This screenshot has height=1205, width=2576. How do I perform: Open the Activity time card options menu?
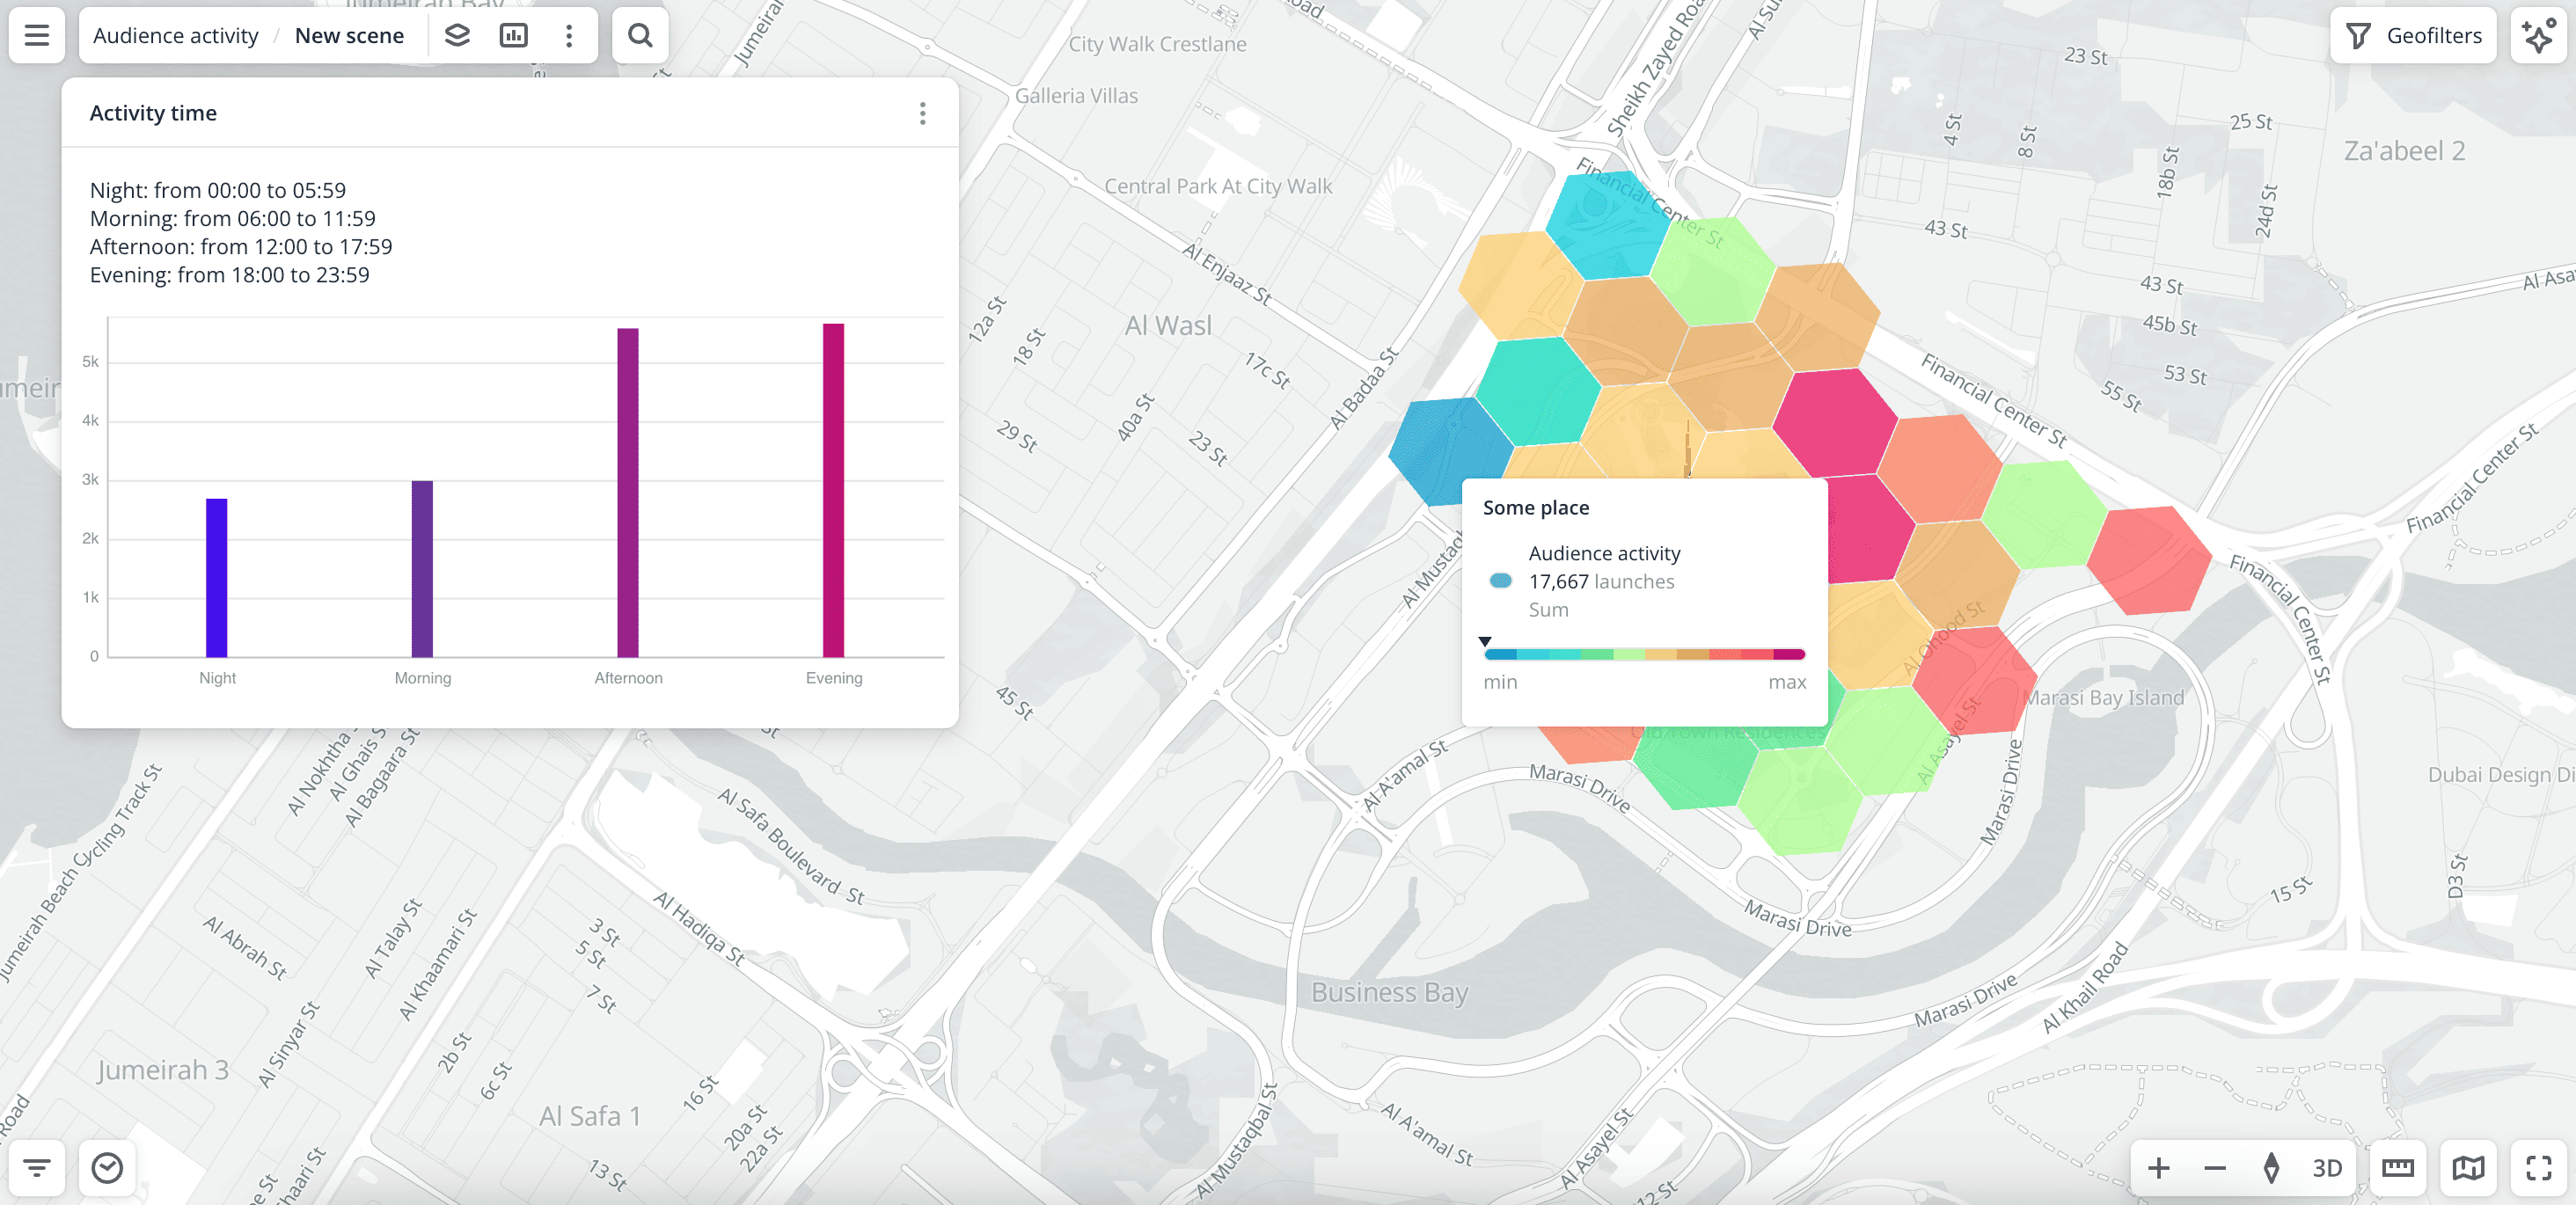(x=922, y=114)
